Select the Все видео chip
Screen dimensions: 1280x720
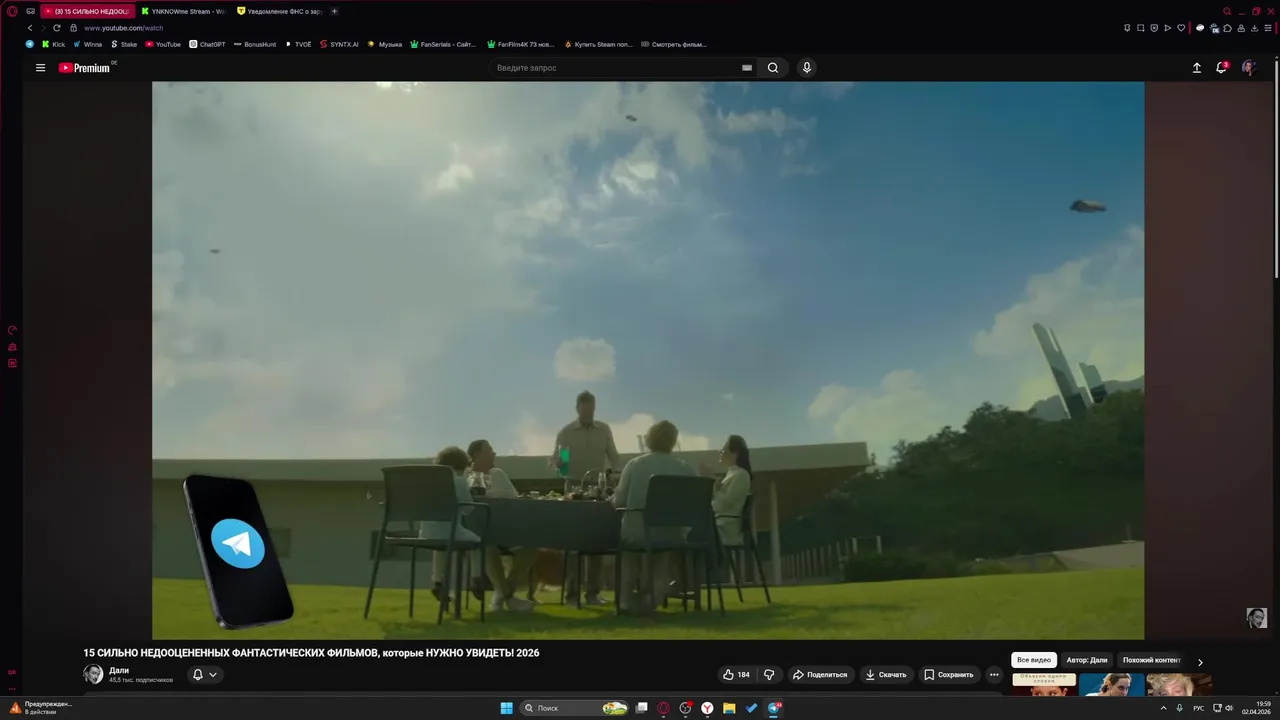[x=1034, y=660]
